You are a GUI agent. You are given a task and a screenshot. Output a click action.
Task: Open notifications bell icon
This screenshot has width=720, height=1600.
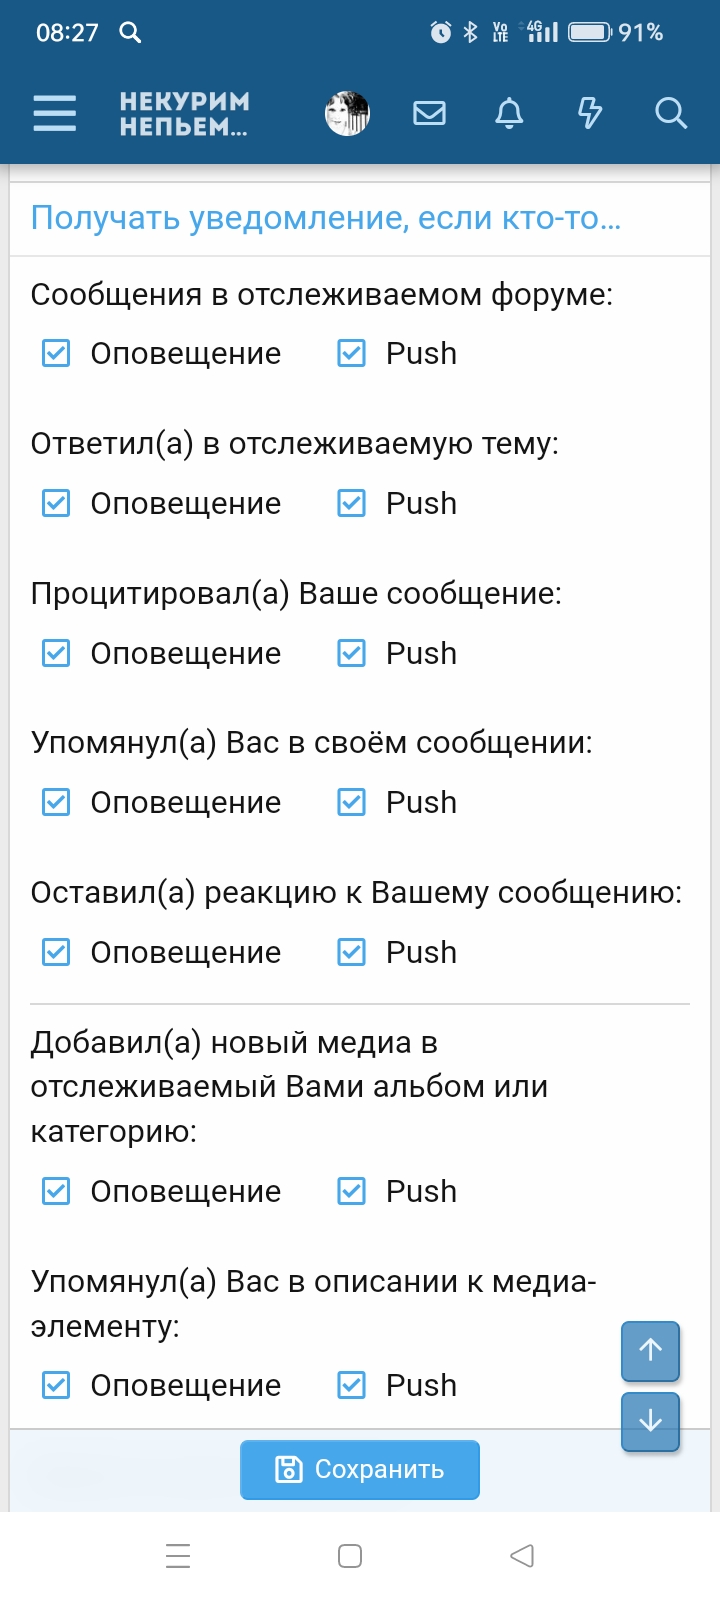[509, 113]
